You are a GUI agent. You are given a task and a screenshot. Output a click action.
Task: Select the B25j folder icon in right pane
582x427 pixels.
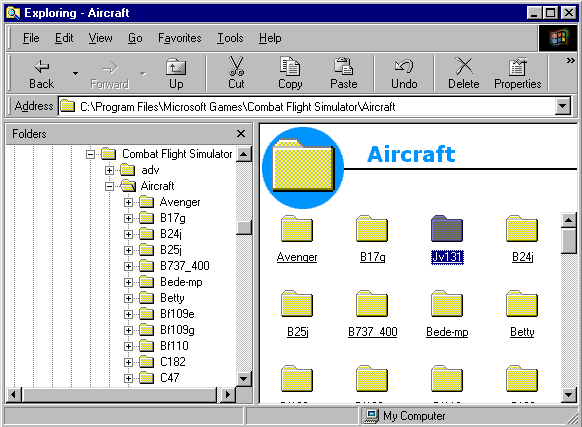pyautogui.click(x=297, y=304)
